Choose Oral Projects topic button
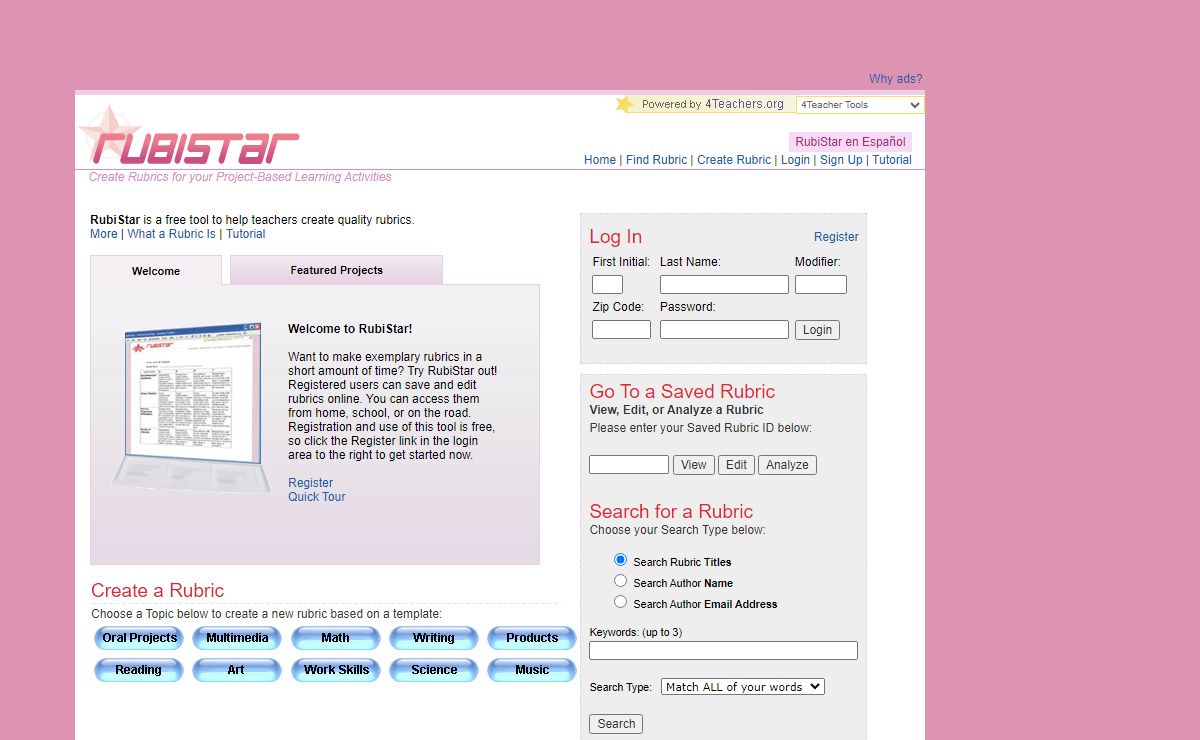 (139, 638)
